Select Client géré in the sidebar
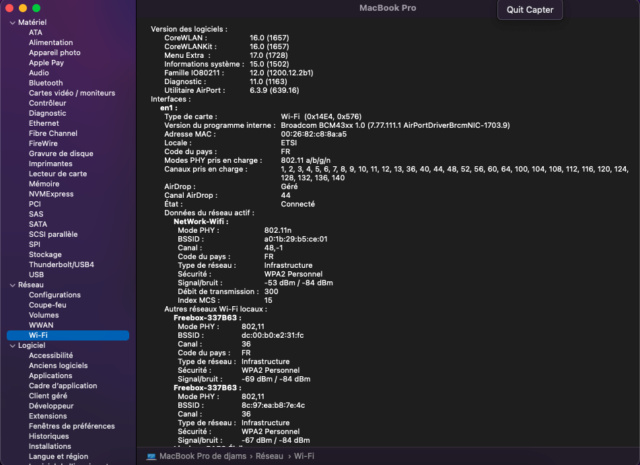 48,396
